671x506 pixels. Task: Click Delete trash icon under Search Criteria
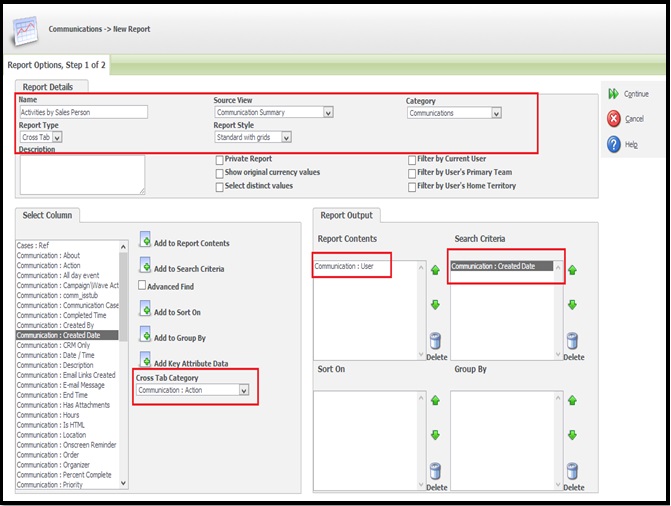click(573, 341)
